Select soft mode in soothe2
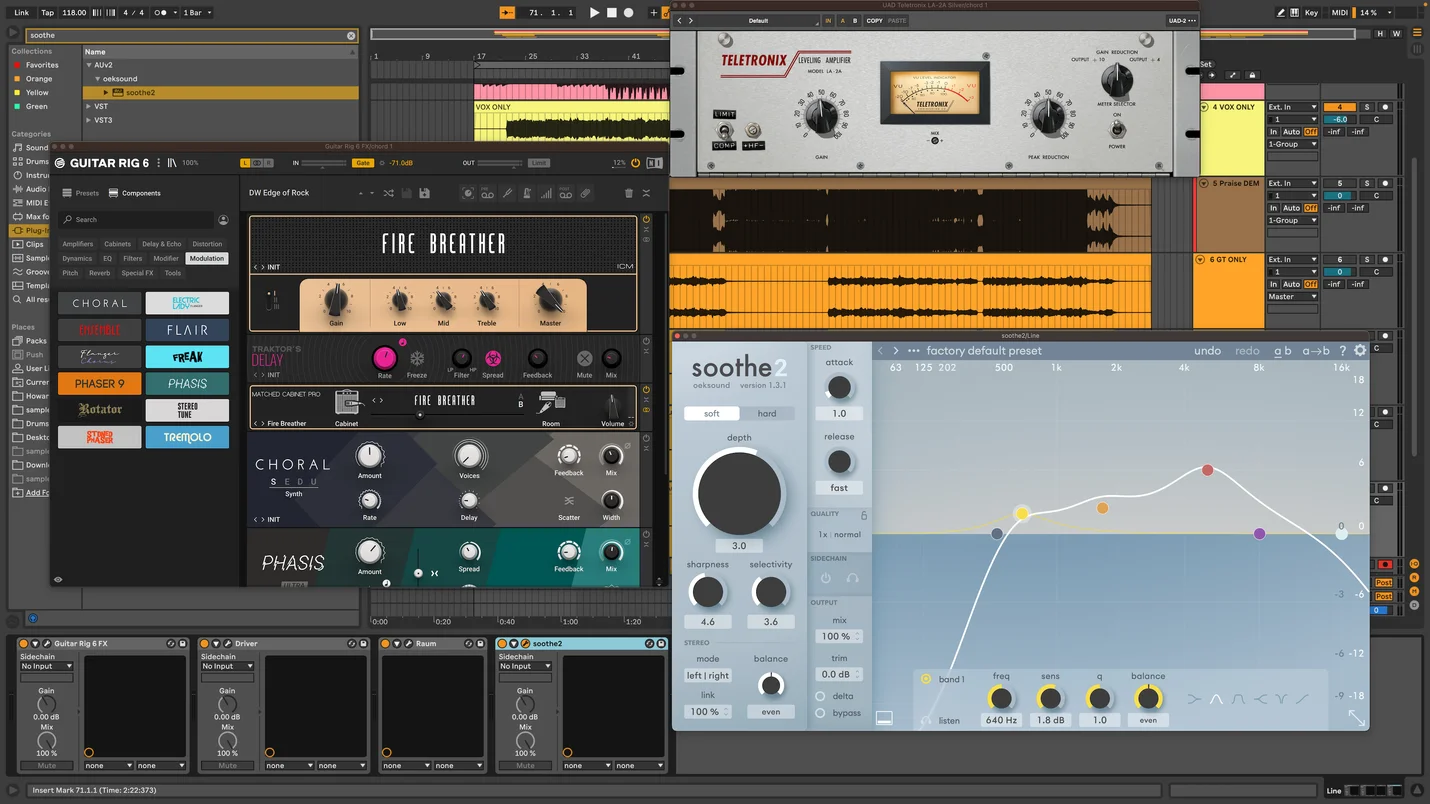This screenshot has height=804, width=1430. pyautogui.click(x=711, y=413)
